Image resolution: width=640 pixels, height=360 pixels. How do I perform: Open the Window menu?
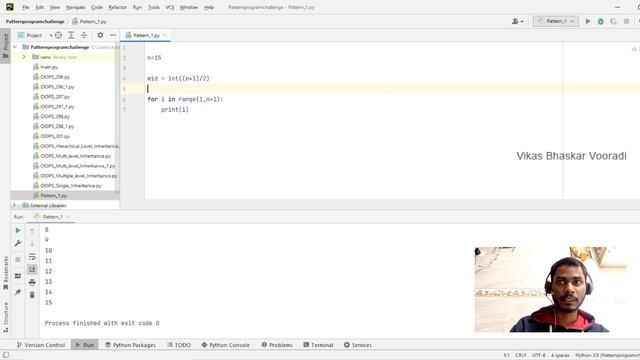tap(189, 7)
